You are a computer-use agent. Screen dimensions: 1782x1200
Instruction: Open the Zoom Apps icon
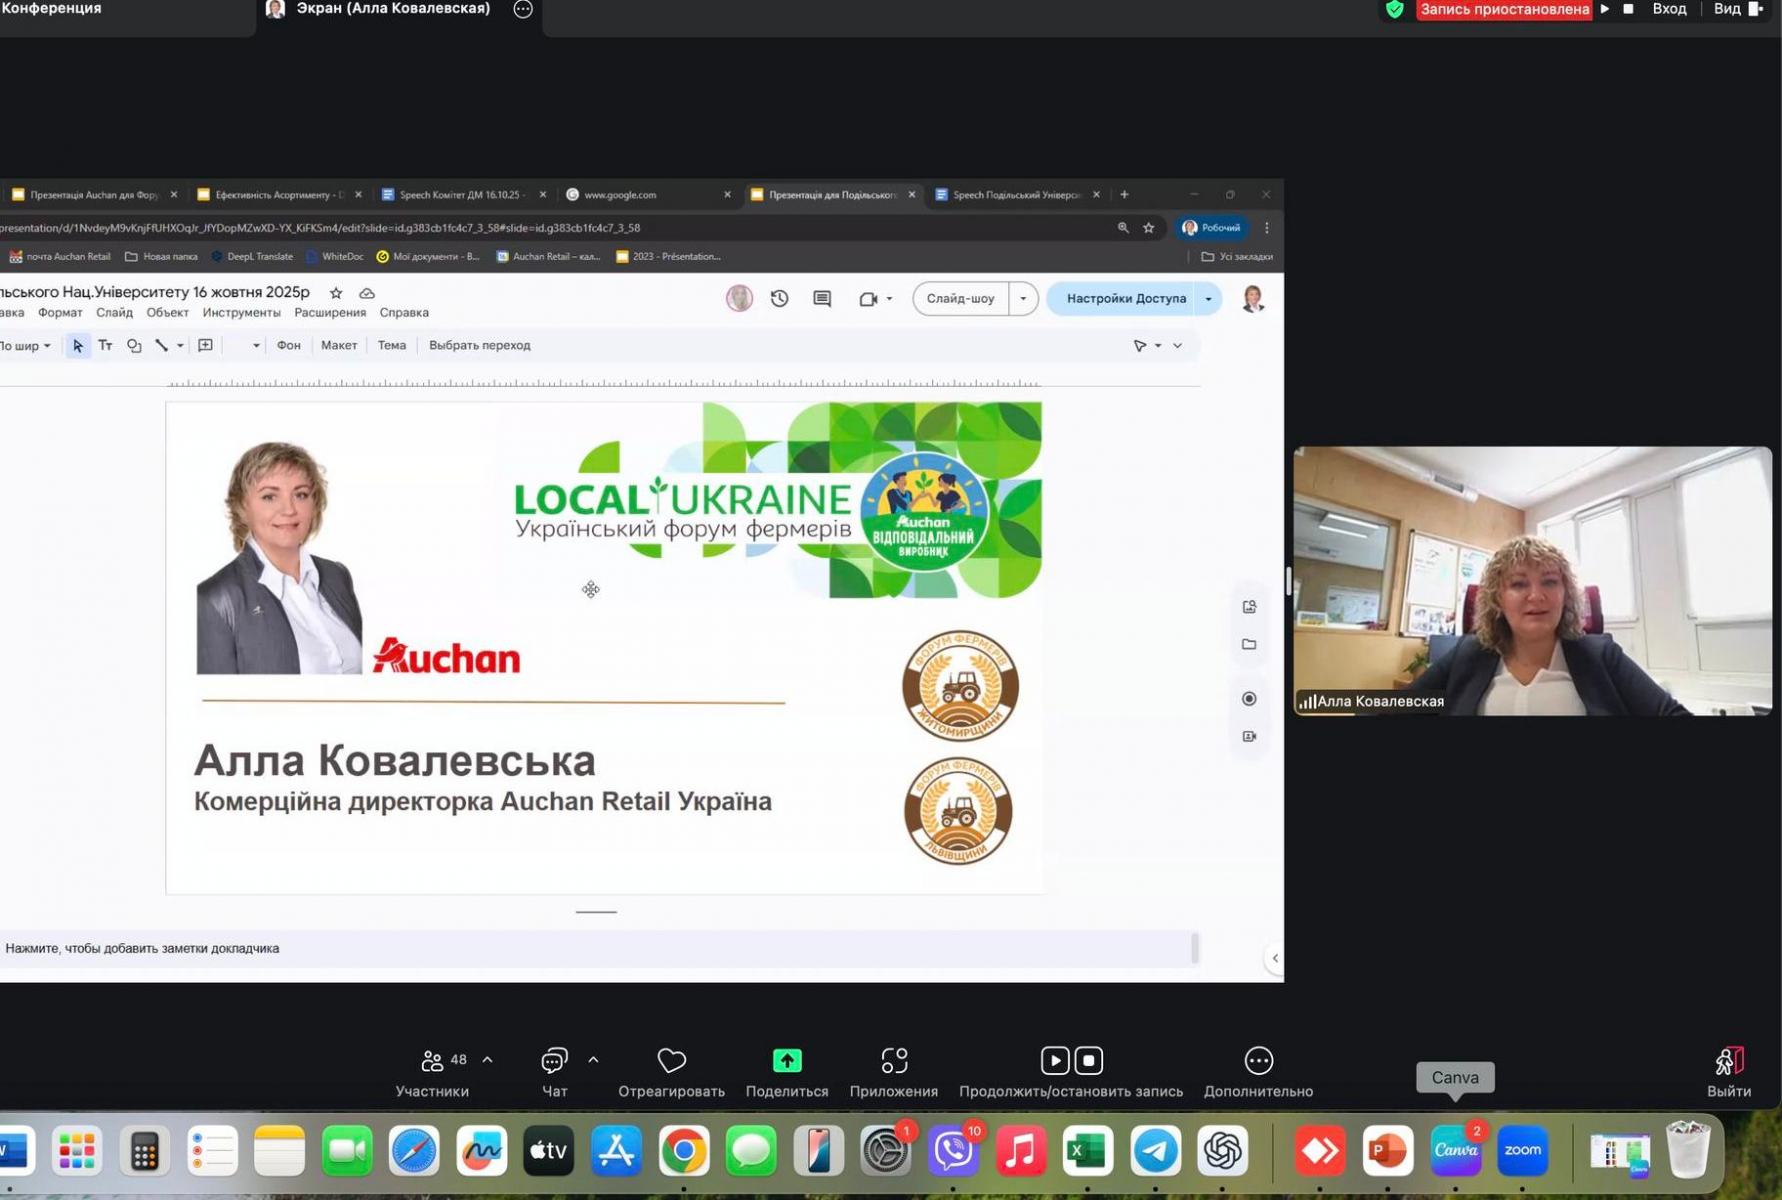(893, 1061)
